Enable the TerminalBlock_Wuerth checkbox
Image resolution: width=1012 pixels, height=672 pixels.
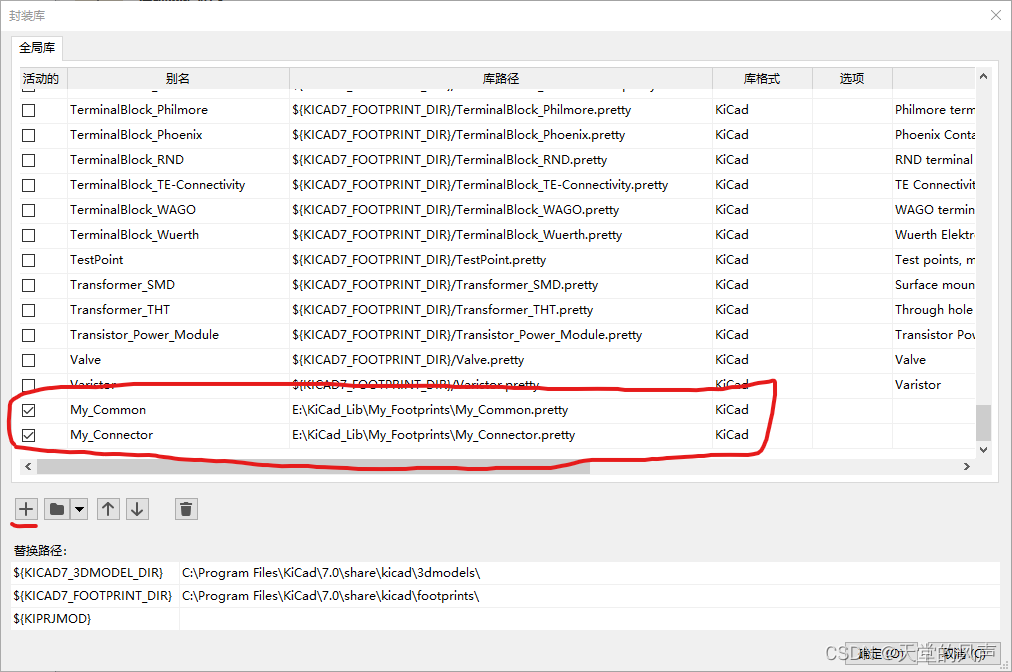[x=28, y=236]
